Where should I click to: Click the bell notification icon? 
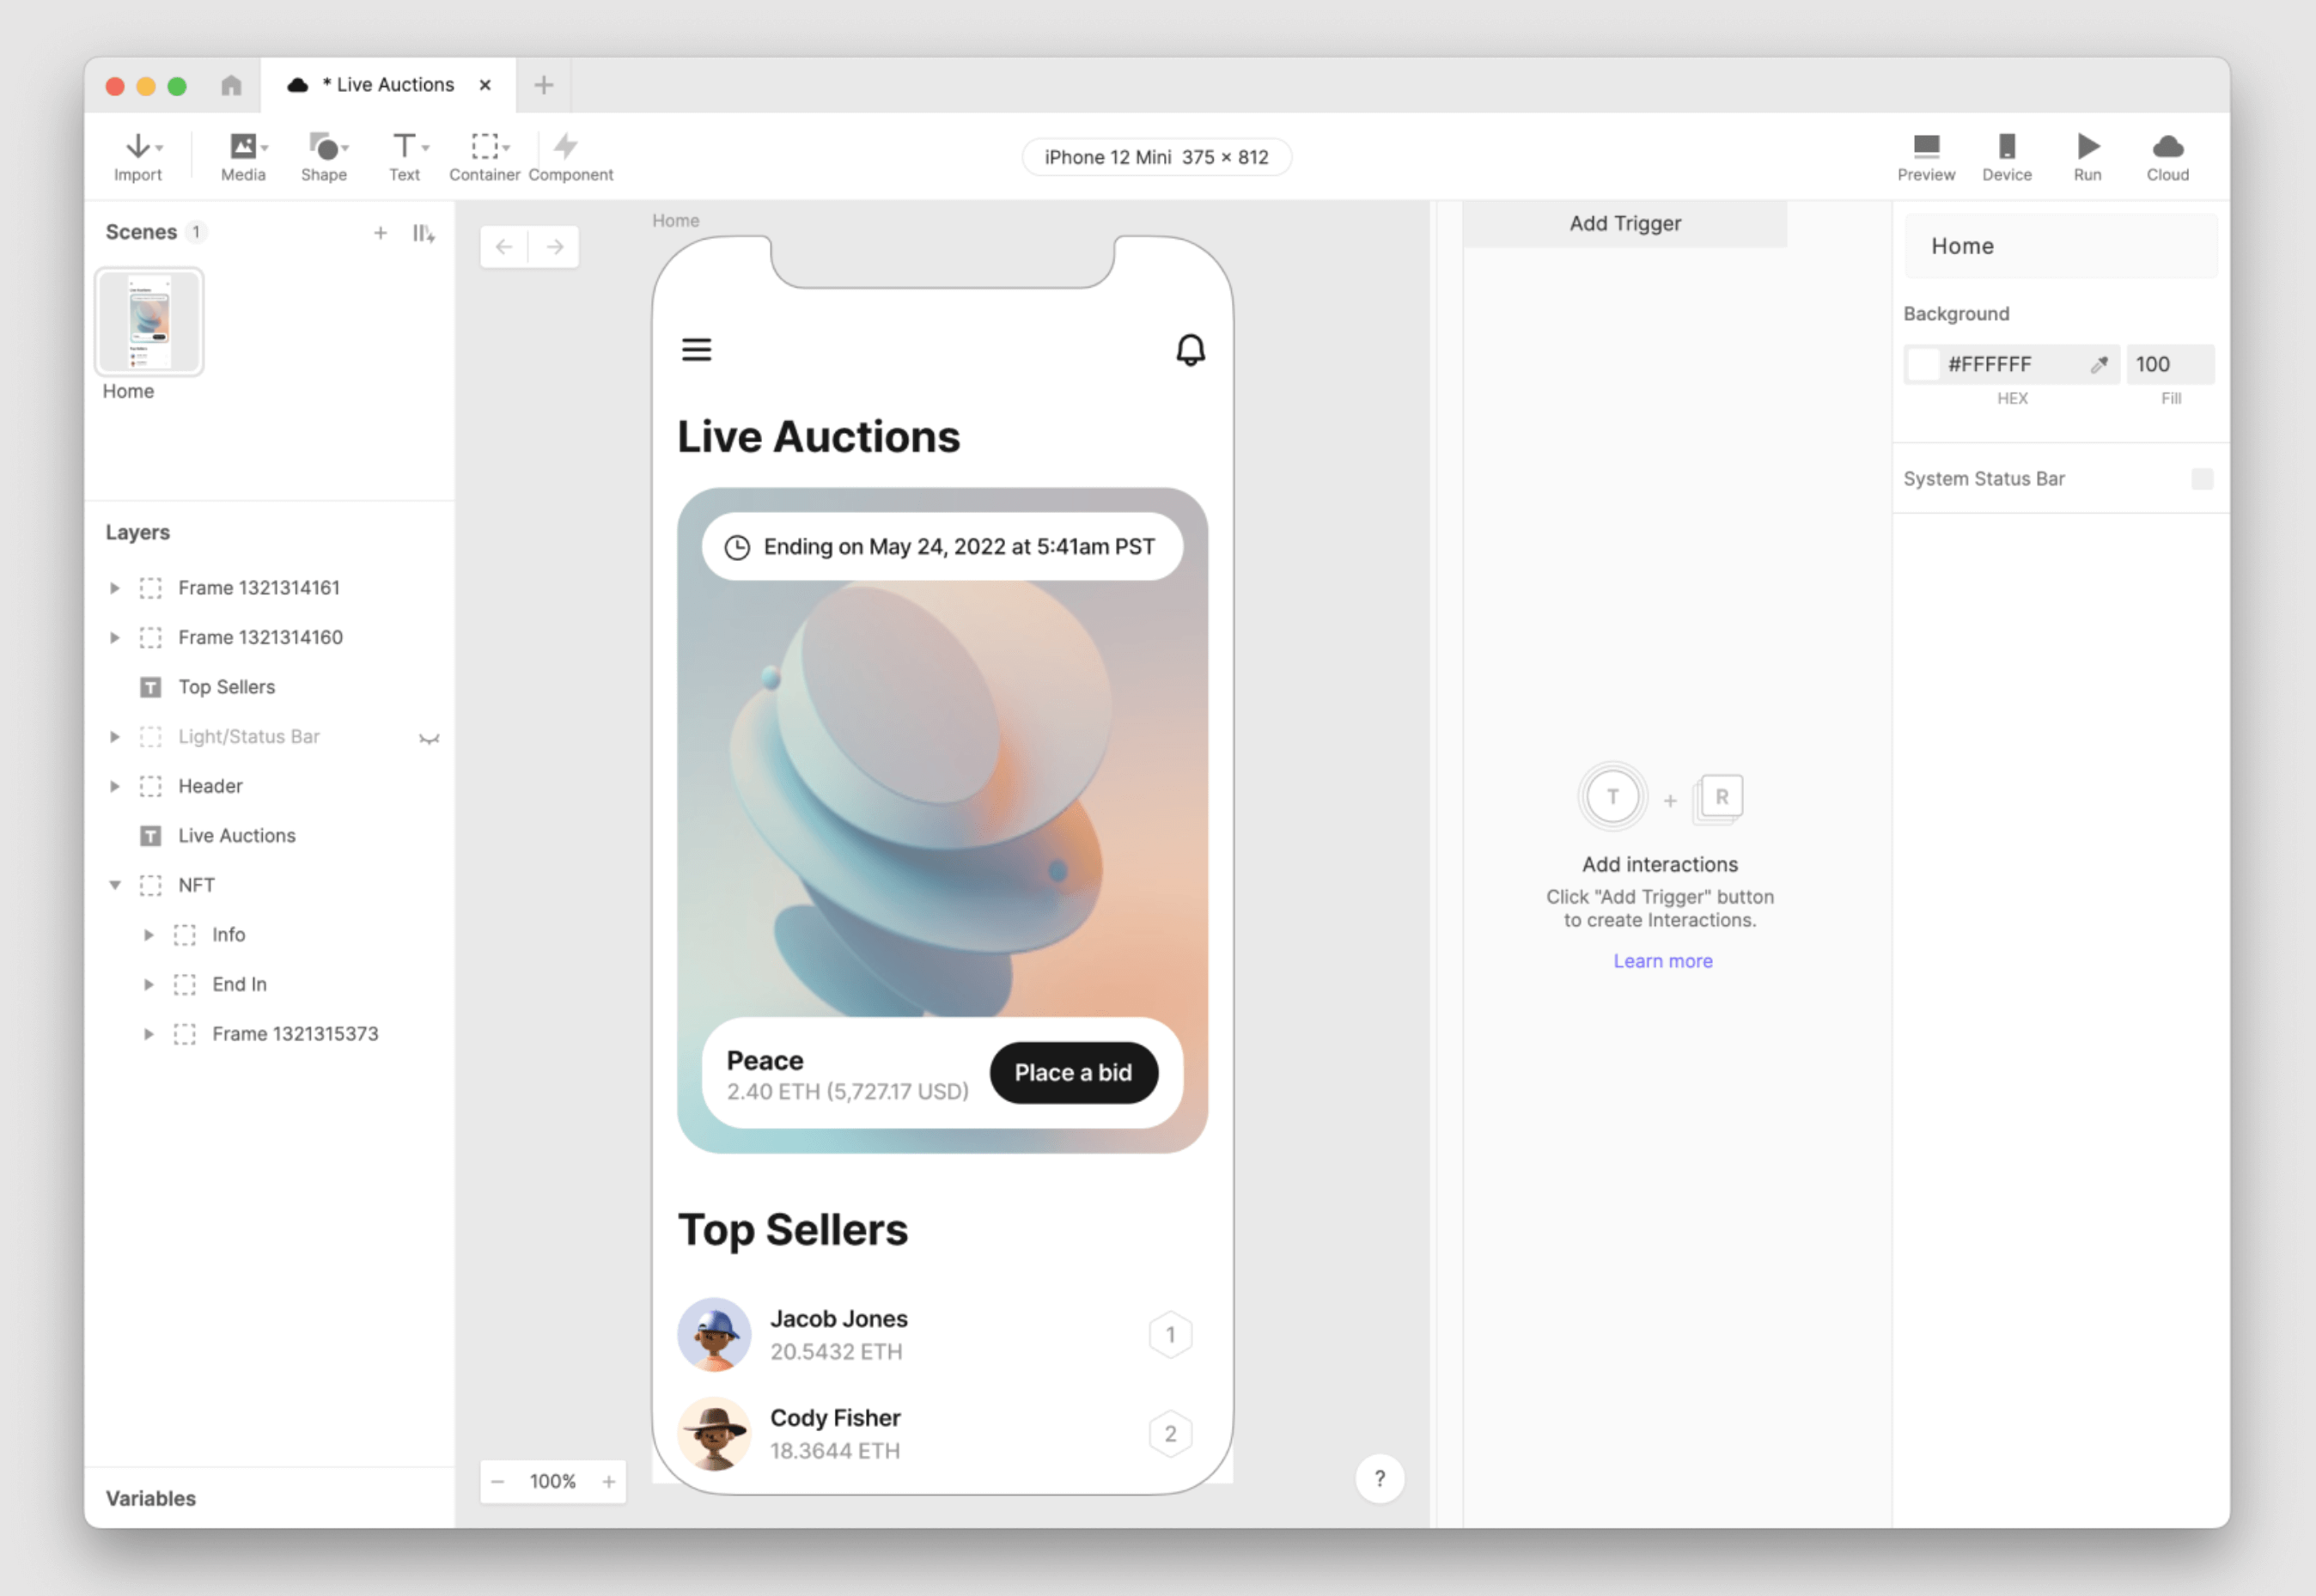pos(1190,350)
